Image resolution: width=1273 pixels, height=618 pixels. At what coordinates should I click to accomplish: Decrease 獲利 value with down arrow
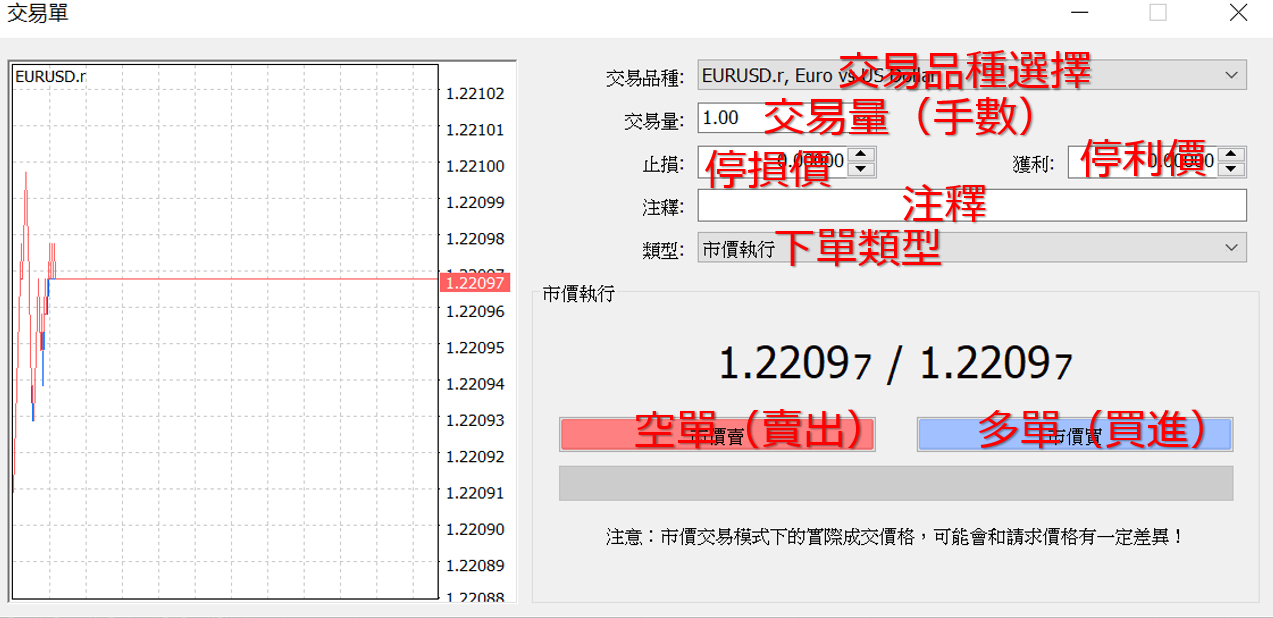point(1233,169)
